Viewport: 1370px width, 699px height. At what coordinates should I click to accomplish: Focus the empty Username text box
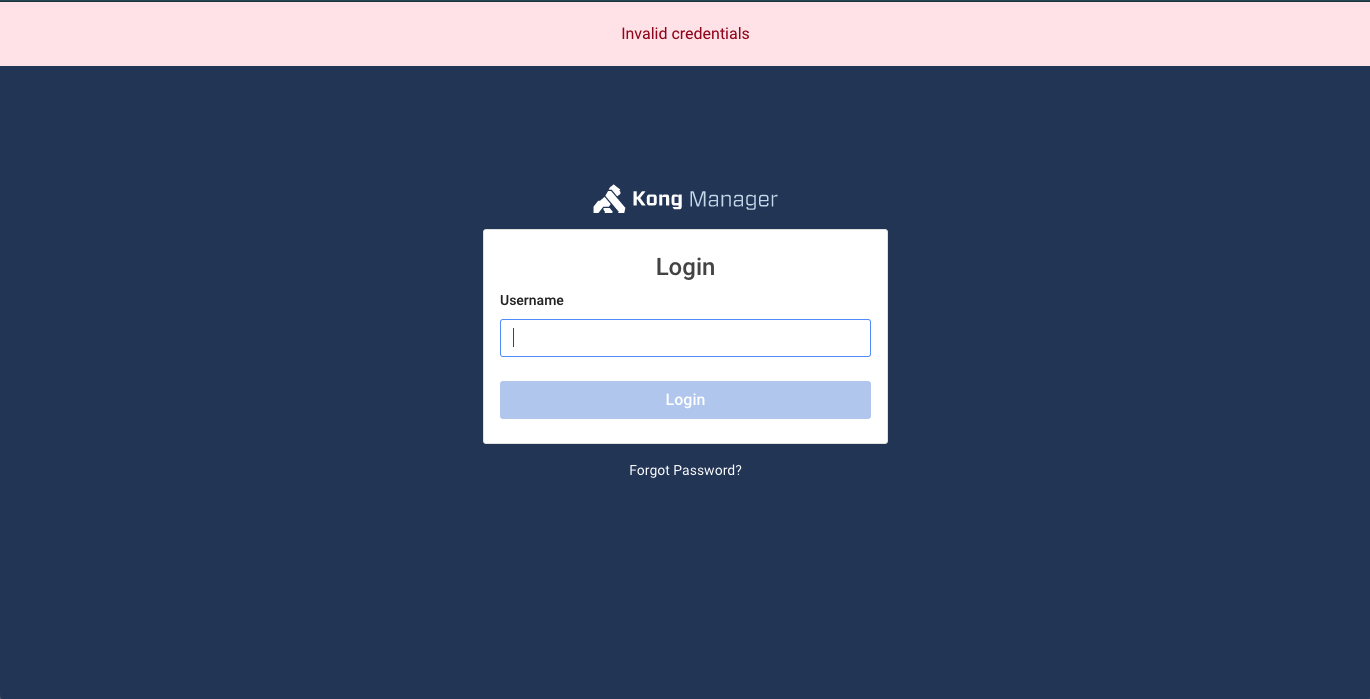point(685,338)
